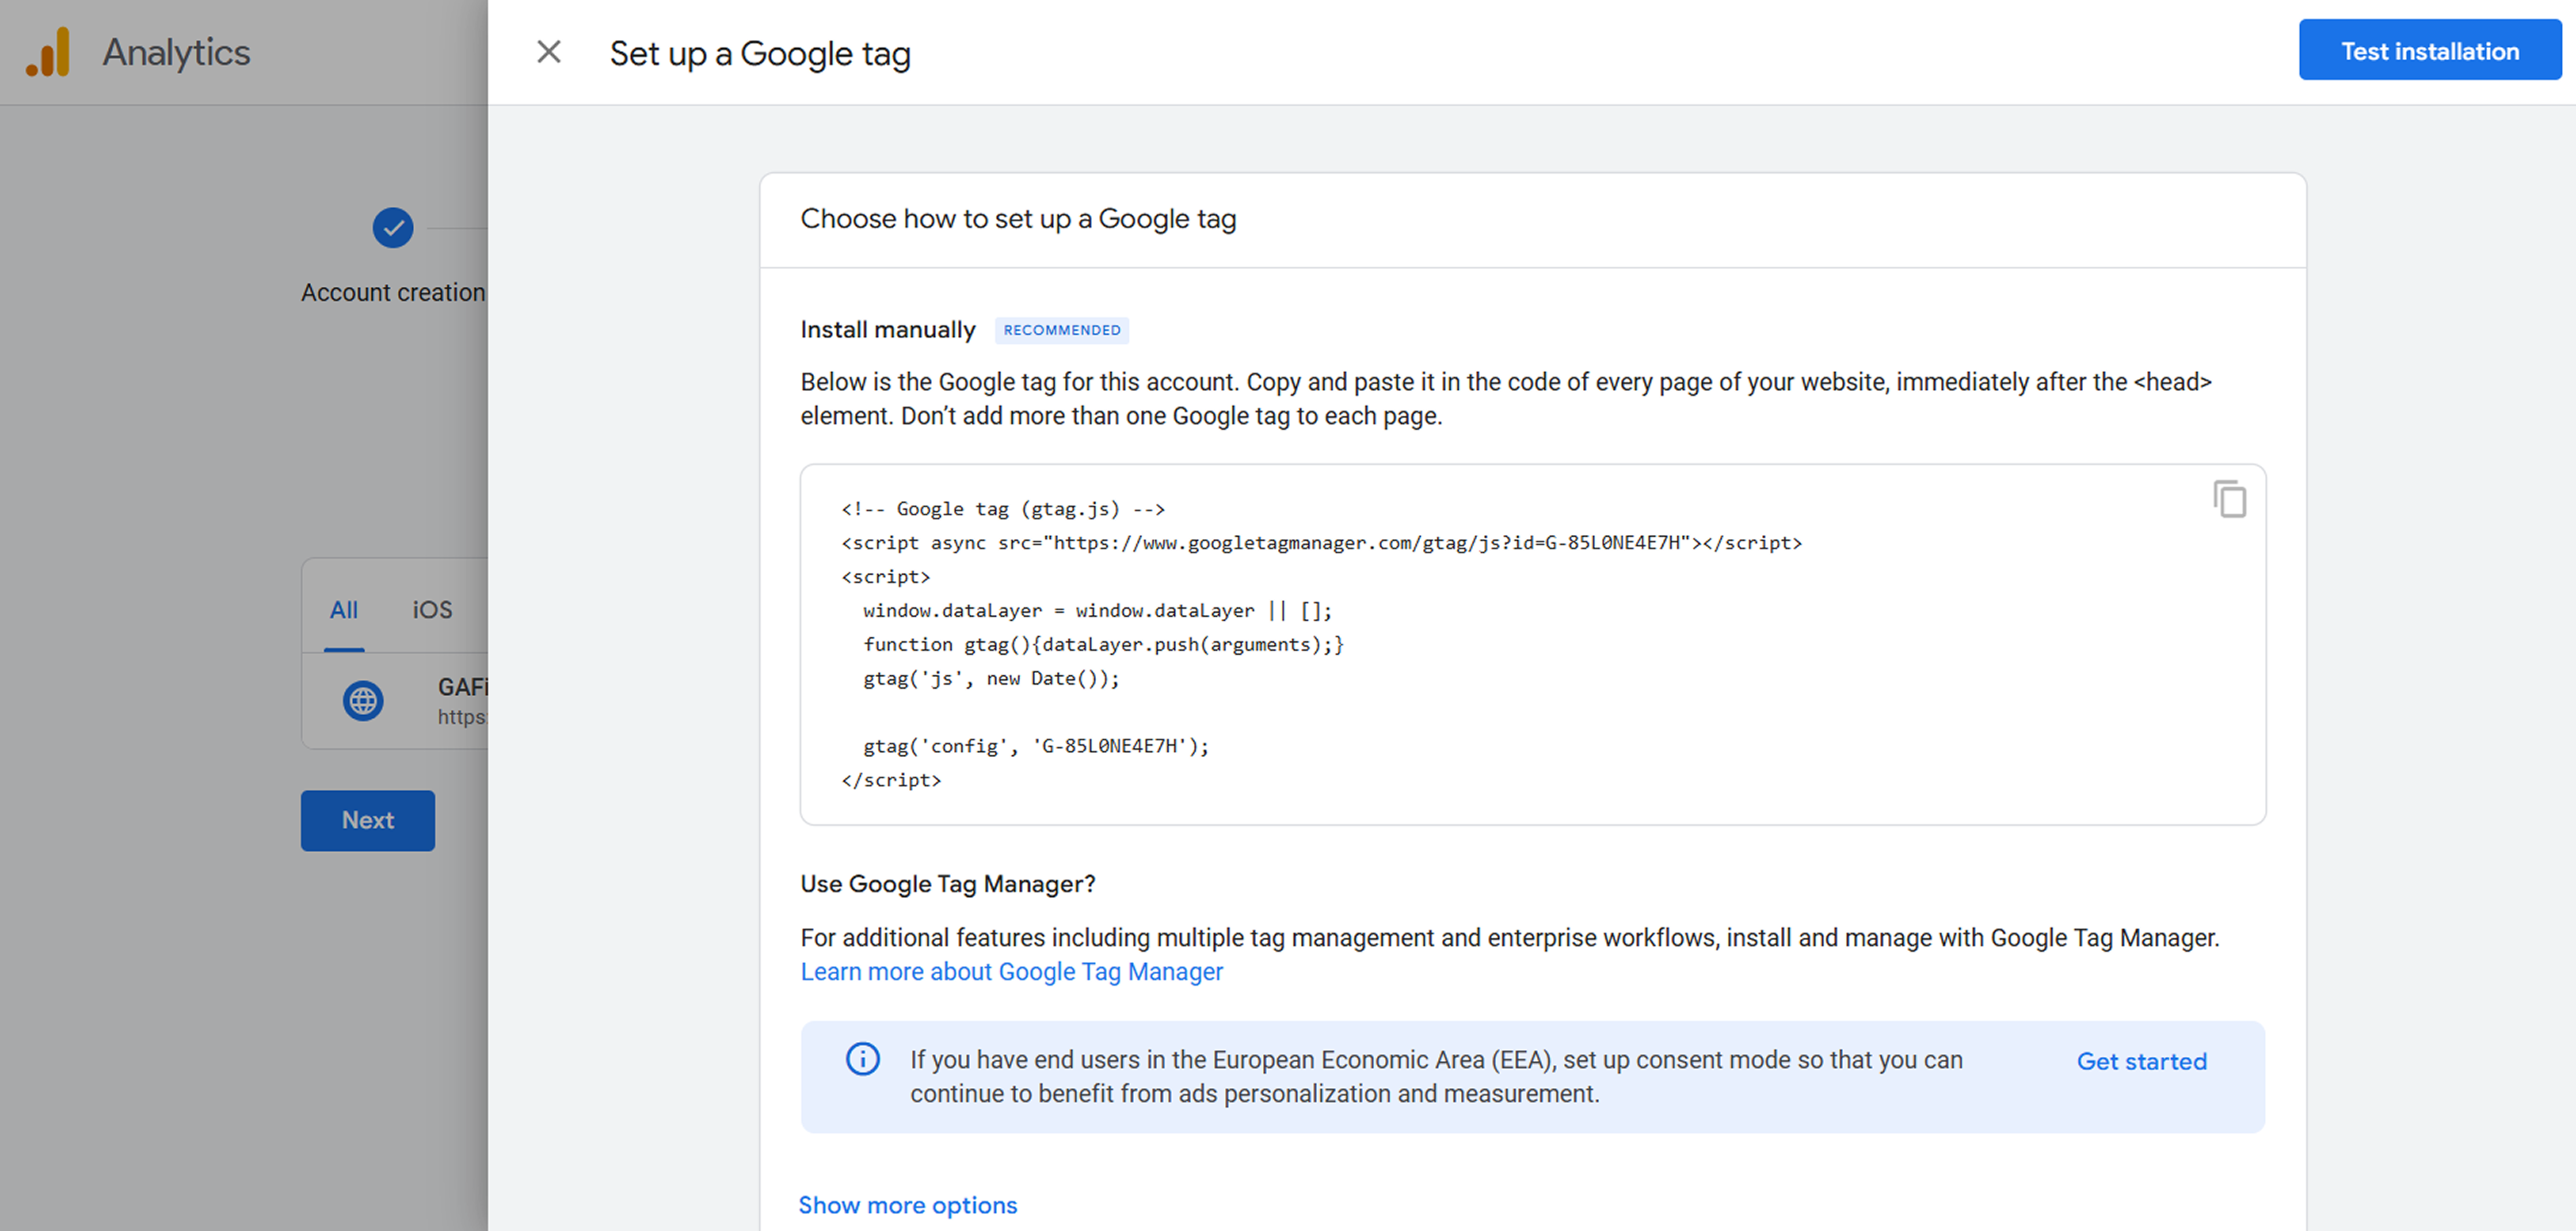
Task: Click the gtag config line in code
Action: pyautogui.click(x=1036, y=746)
